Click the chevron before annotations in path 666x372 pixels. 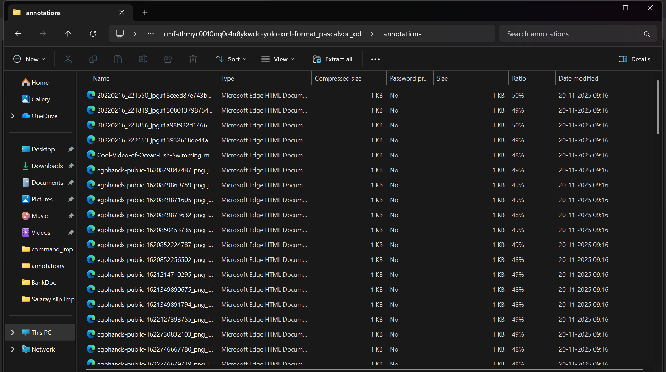372,34
